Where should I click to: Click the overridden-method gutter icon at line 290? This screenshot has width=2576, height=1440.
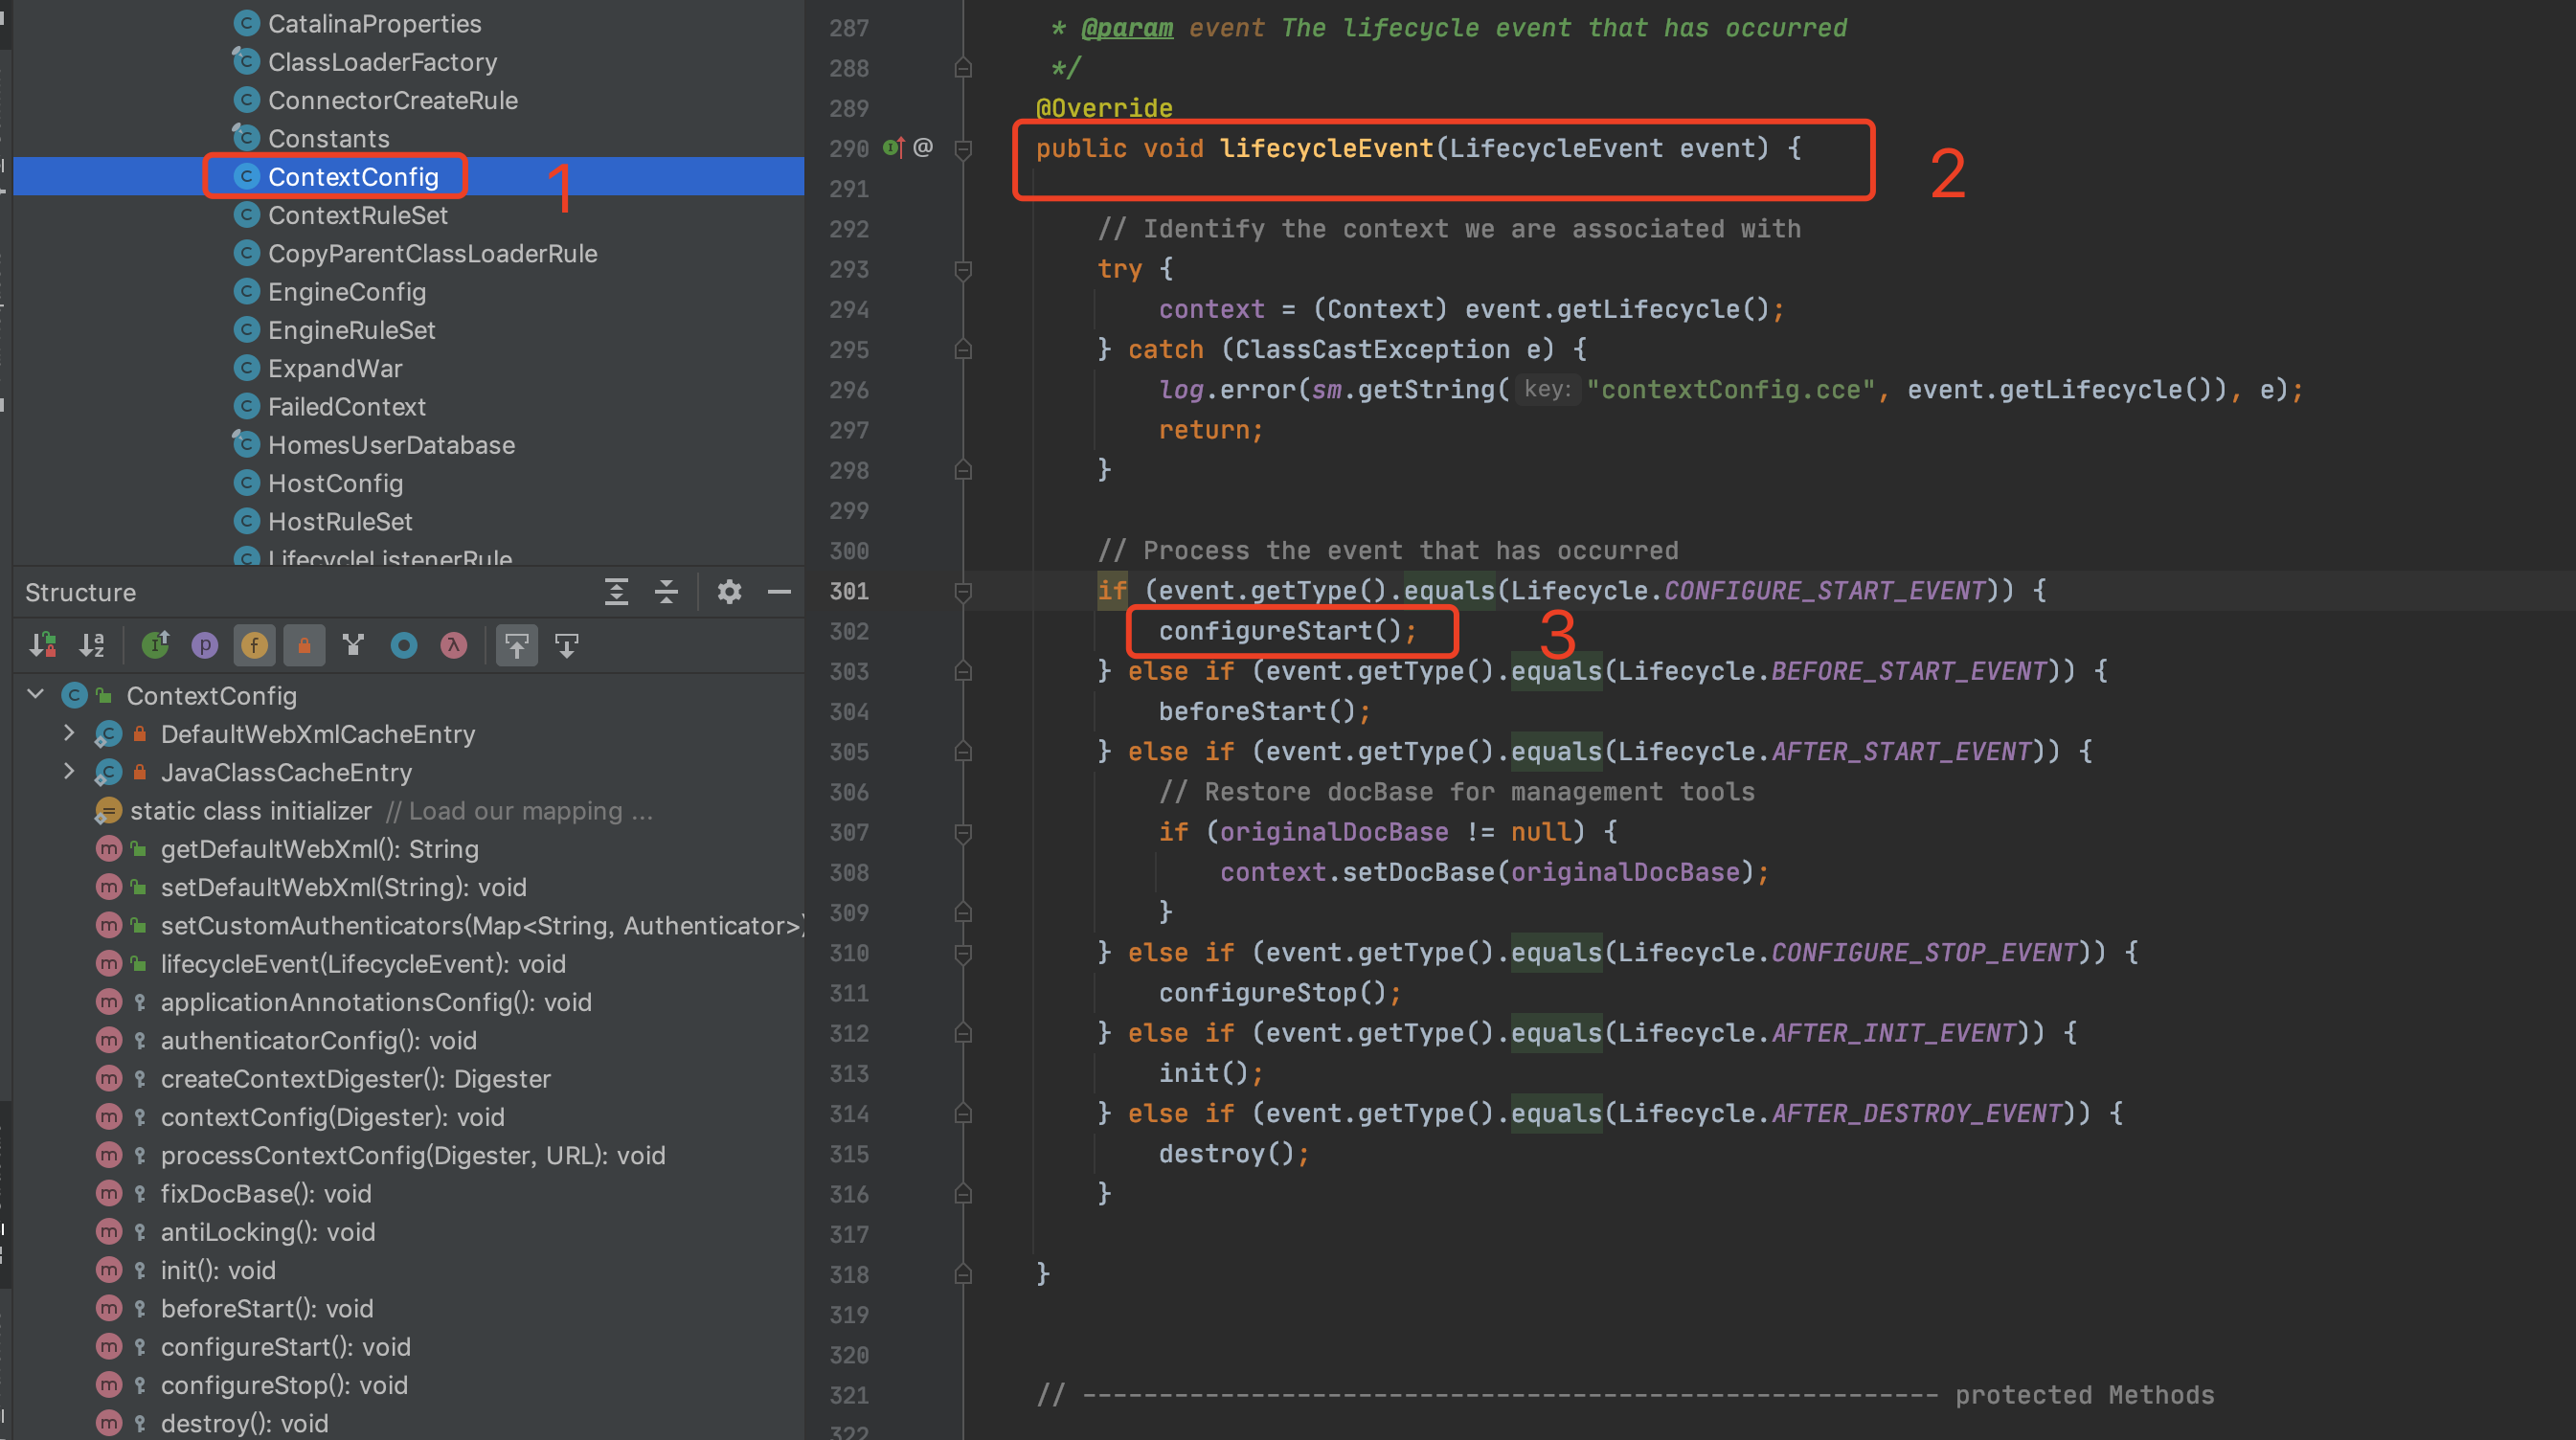893,149
